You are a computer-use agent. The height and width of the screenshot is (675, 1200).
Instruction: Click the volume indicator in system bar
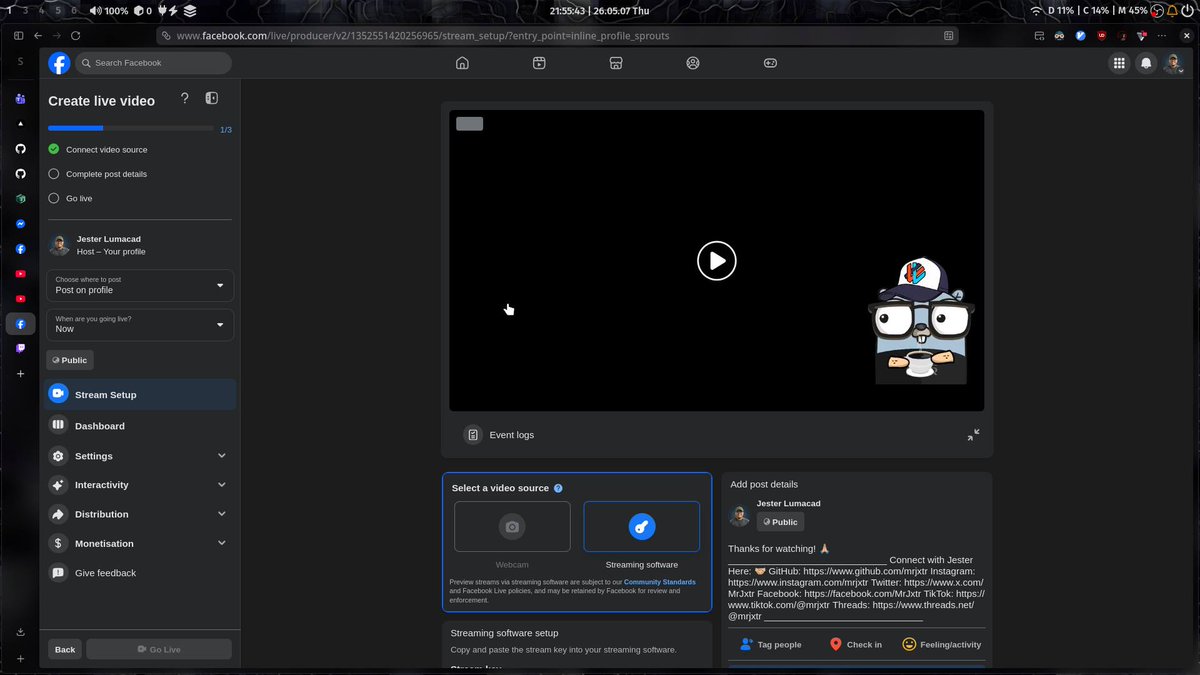click(108, 11)
